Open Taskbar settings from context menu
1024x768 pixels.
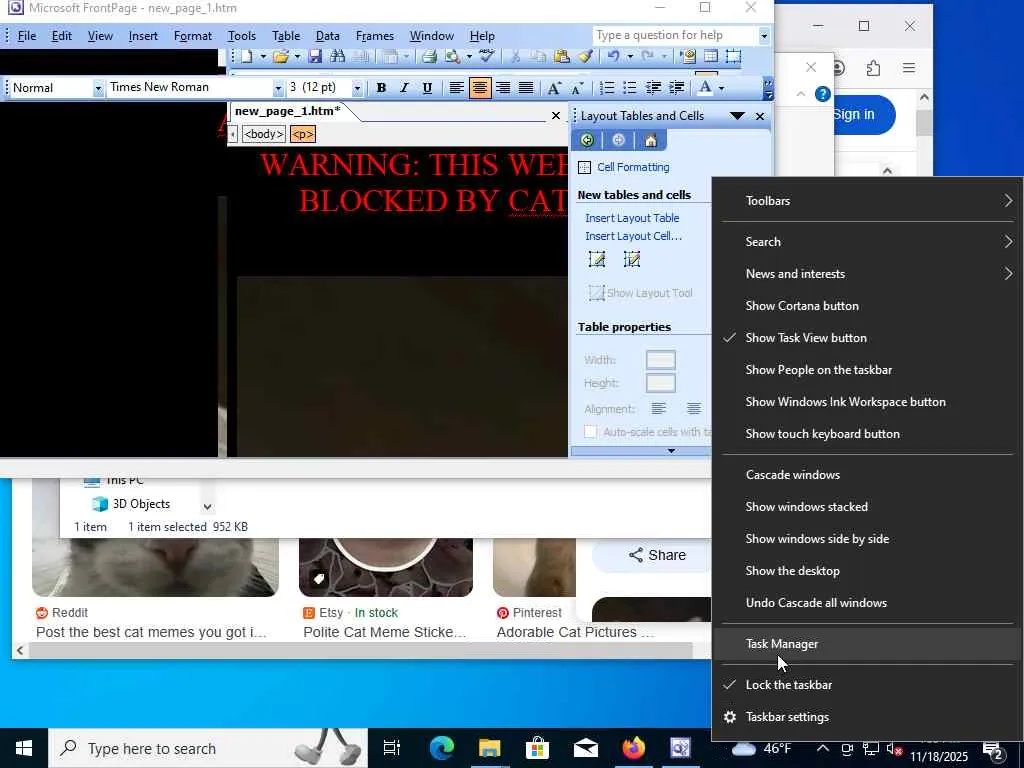867,717
